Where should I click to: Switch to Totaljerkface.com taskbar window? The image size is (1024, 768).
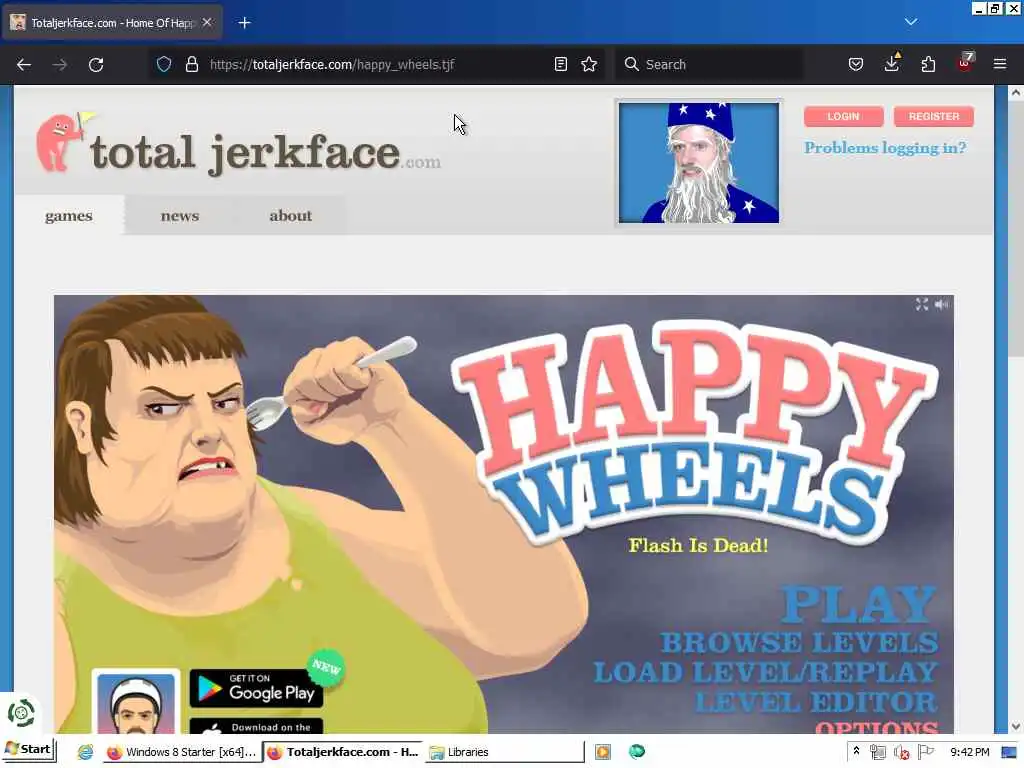click(343, 752)
